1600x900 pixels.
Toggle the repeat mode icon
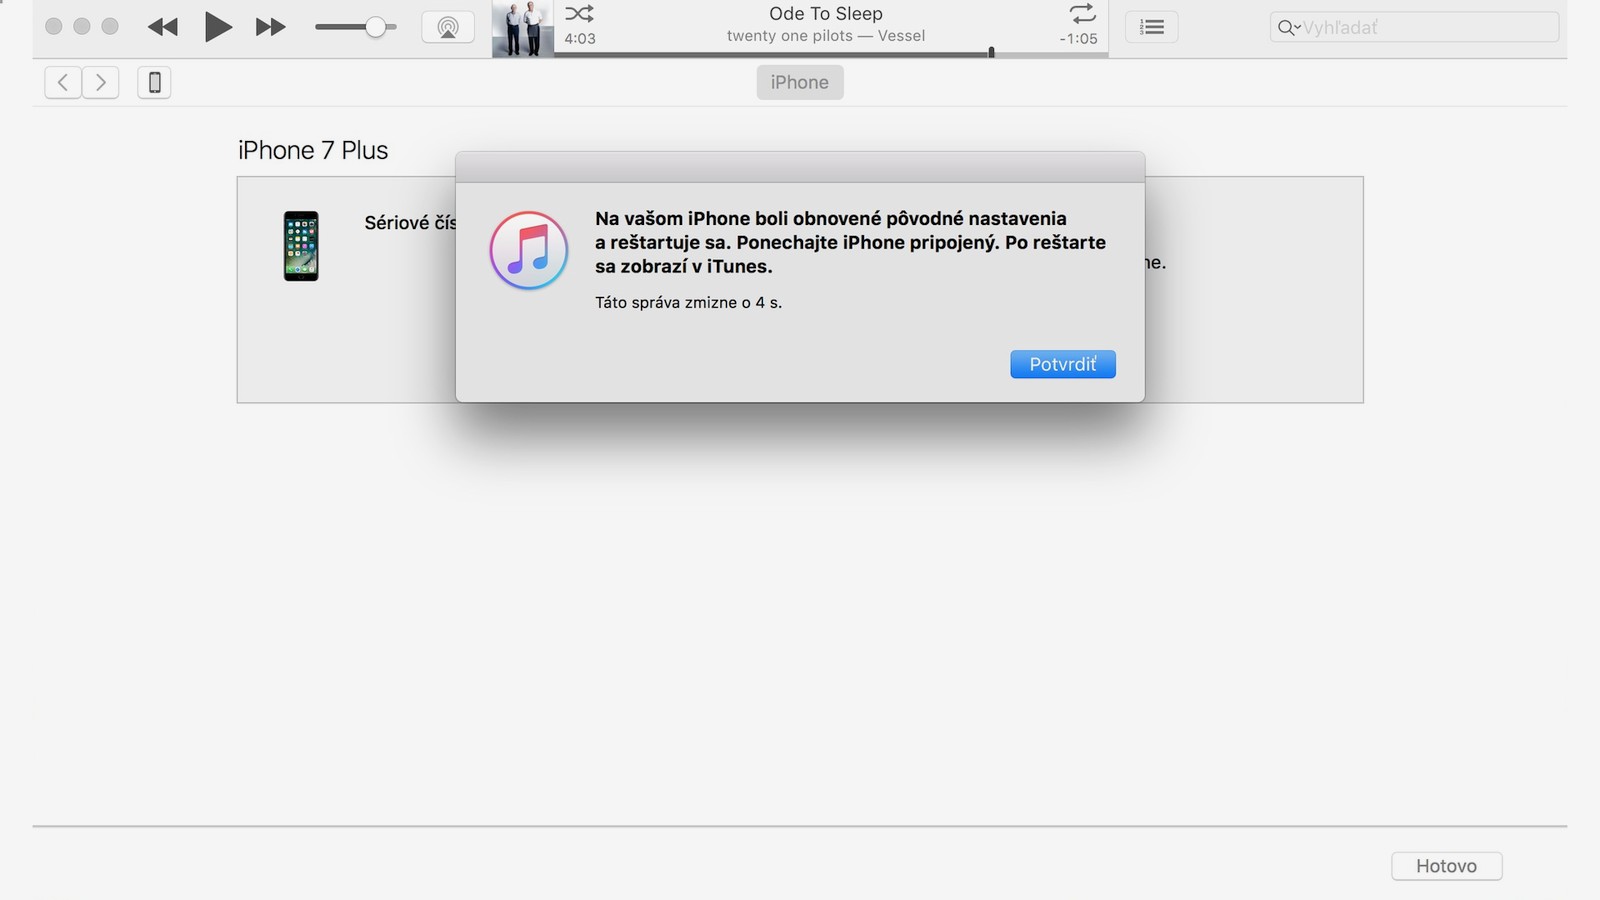click(x=1082, y=14)
